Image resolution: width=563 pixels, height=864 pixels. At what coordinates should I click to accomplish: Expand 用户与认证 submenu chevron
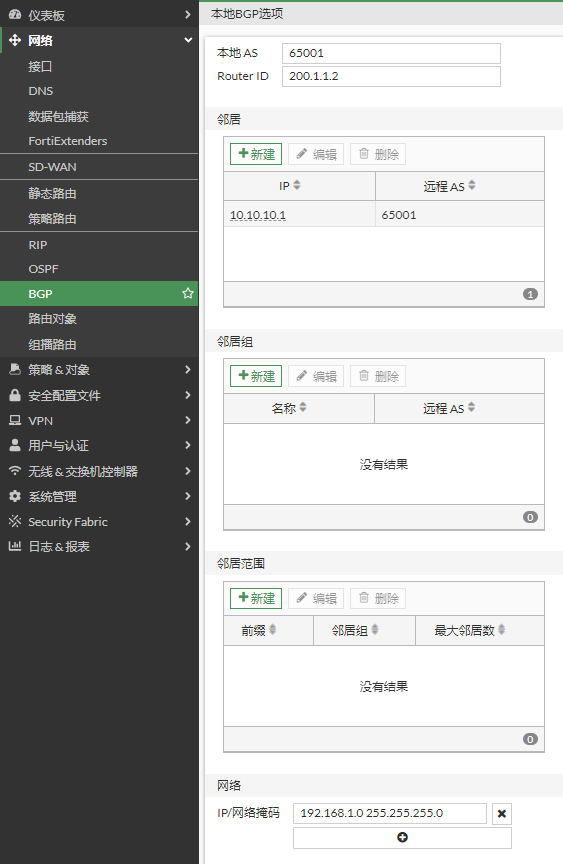[x=188, y=445]
